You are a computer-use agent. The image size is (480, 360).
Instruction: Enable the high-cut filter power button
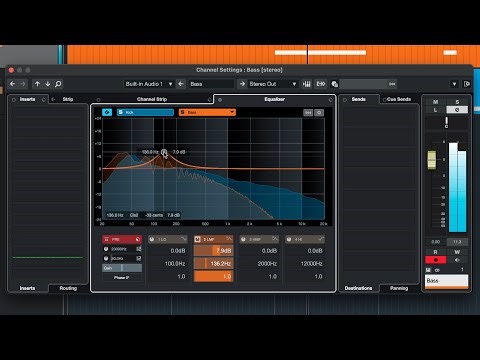click(106, 249)
